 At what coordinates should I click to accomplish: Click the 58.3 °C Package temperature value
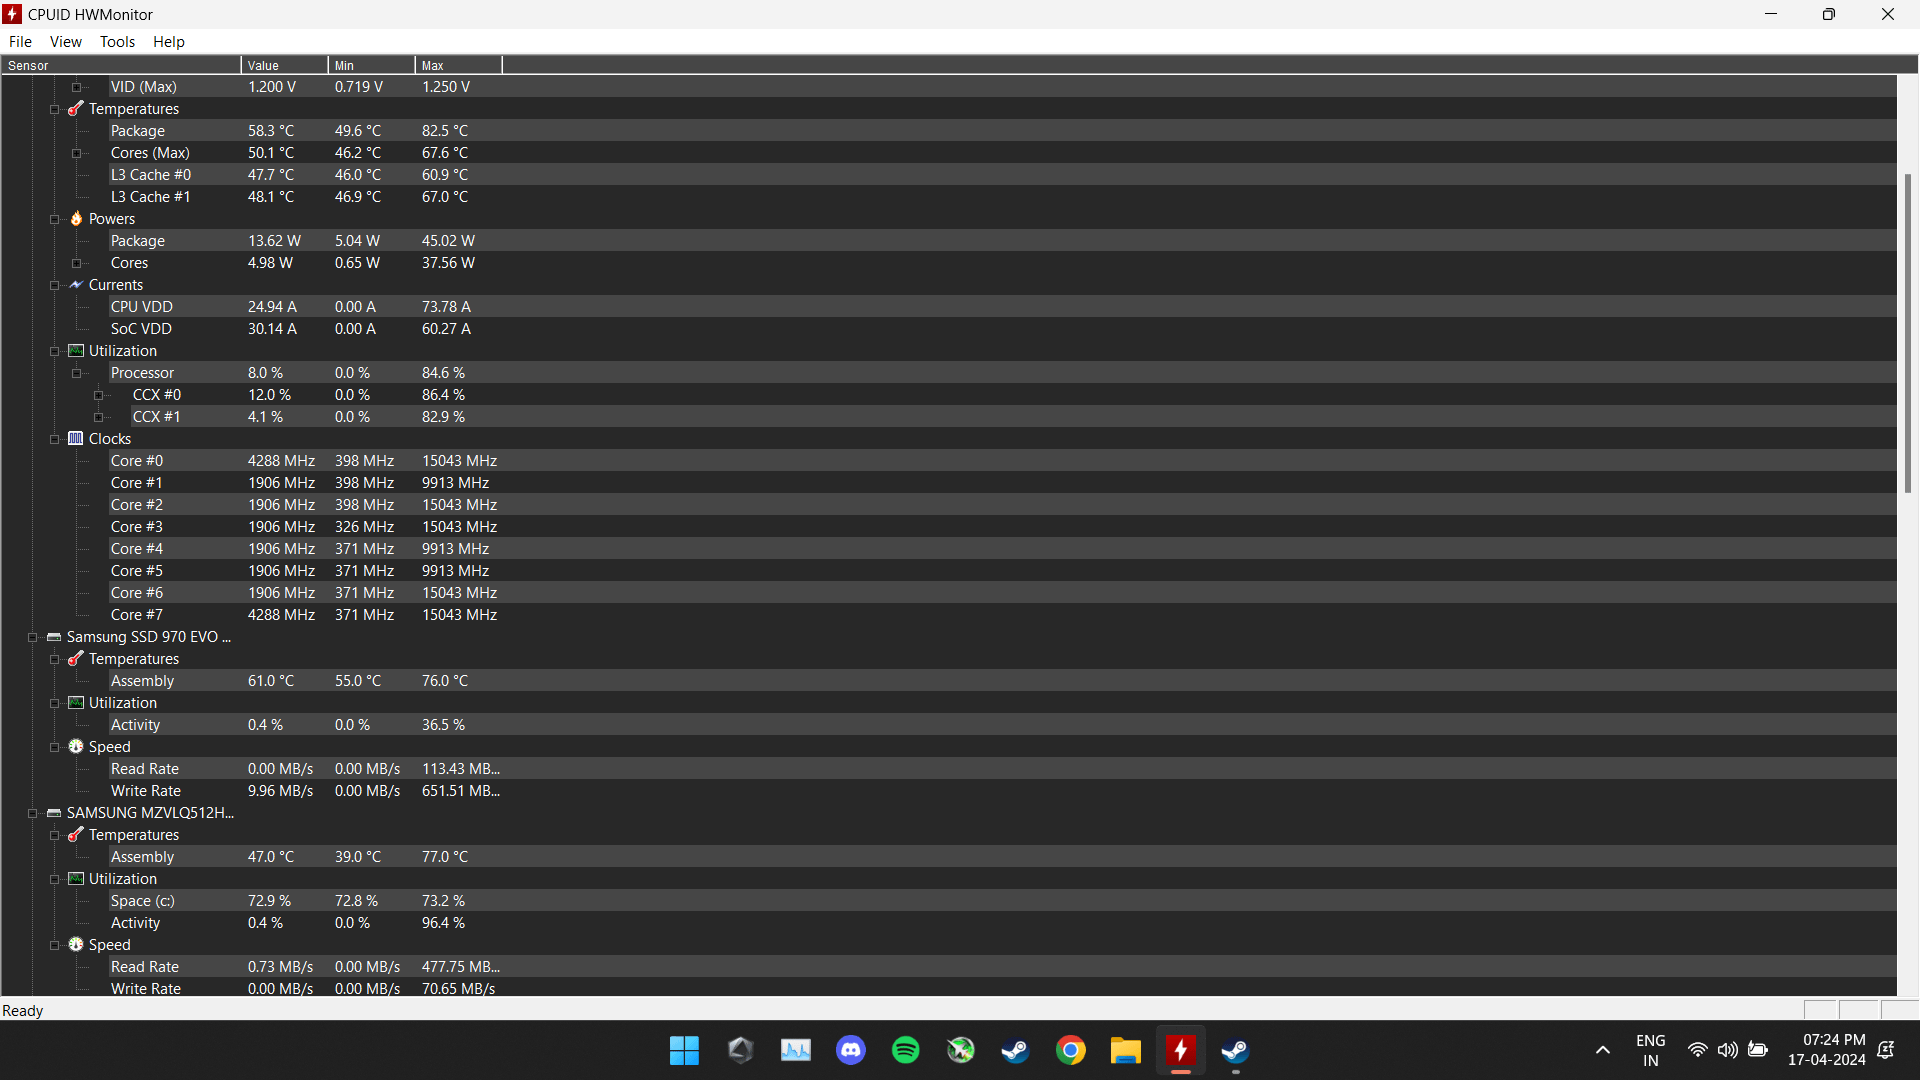271,131
